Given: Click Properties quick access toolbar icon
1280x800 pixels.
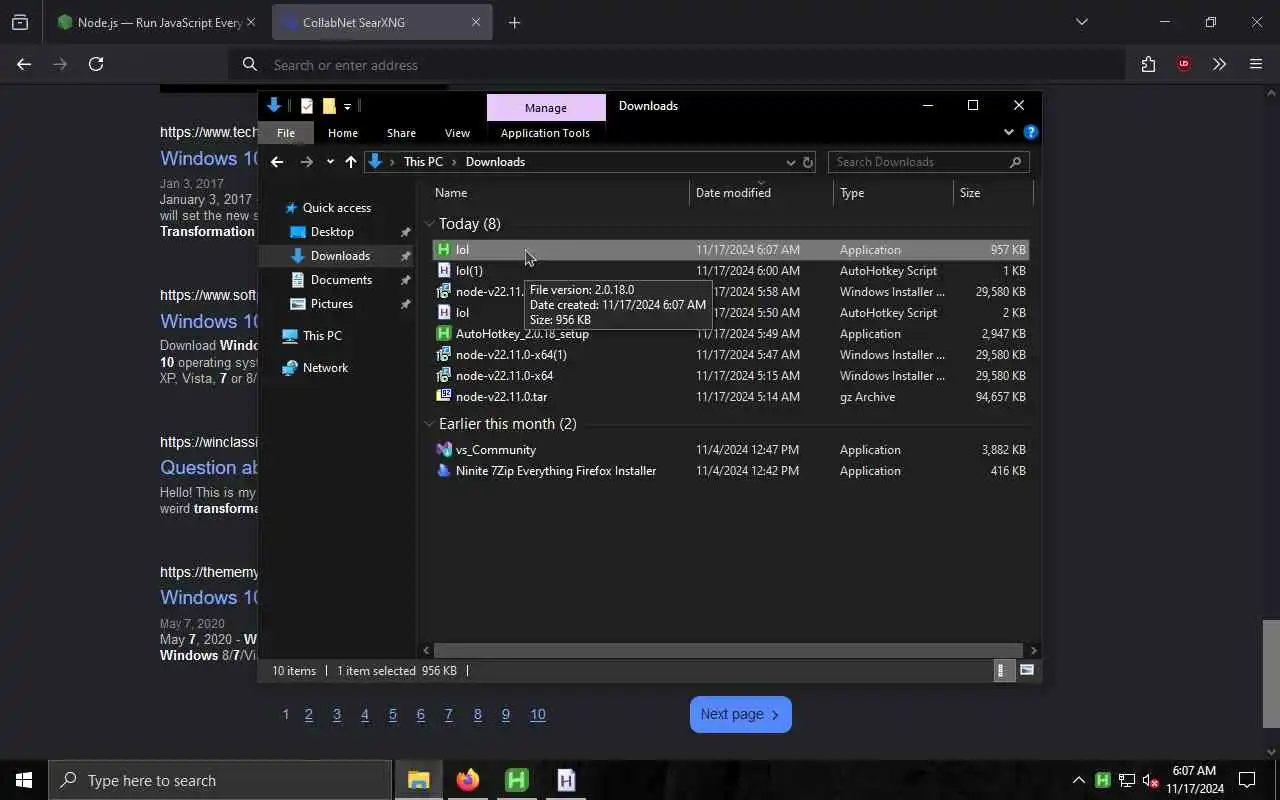Looking at the screenshot, I should pyautogui.click(x=307, y=106).
